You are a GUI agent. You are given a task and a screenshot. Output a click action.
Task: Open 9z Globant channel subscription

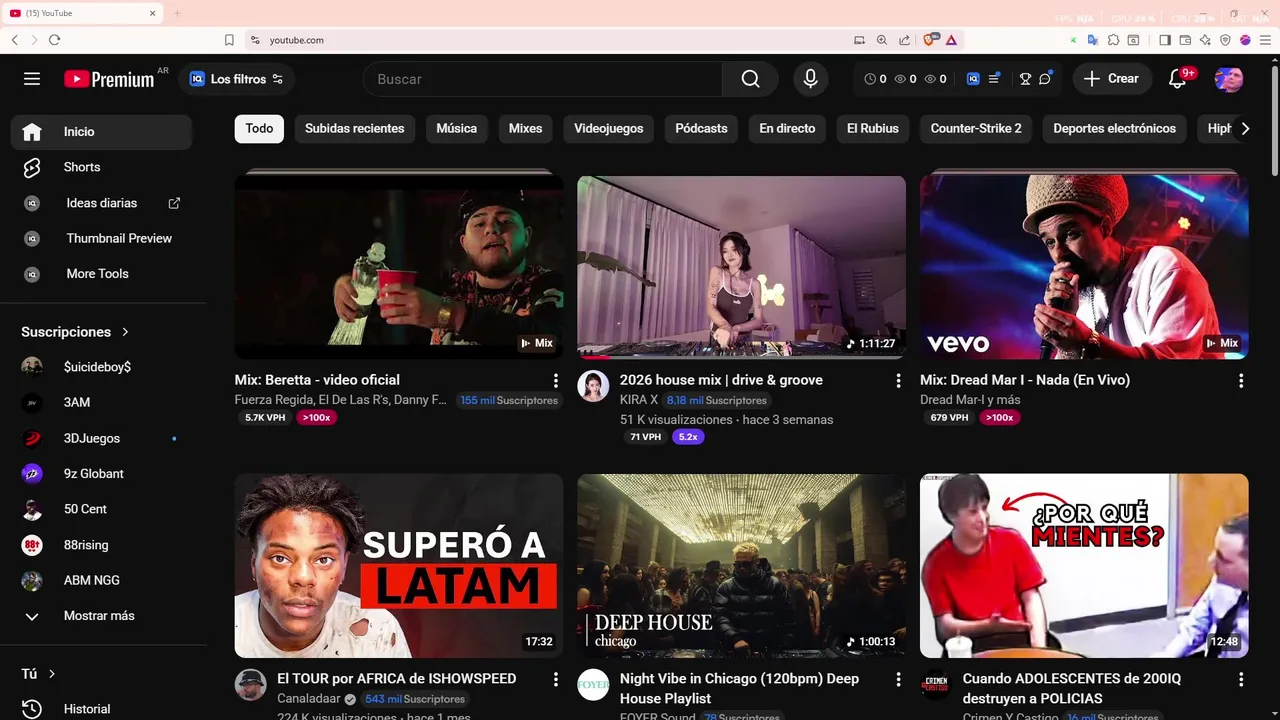(x=102, y=473)
